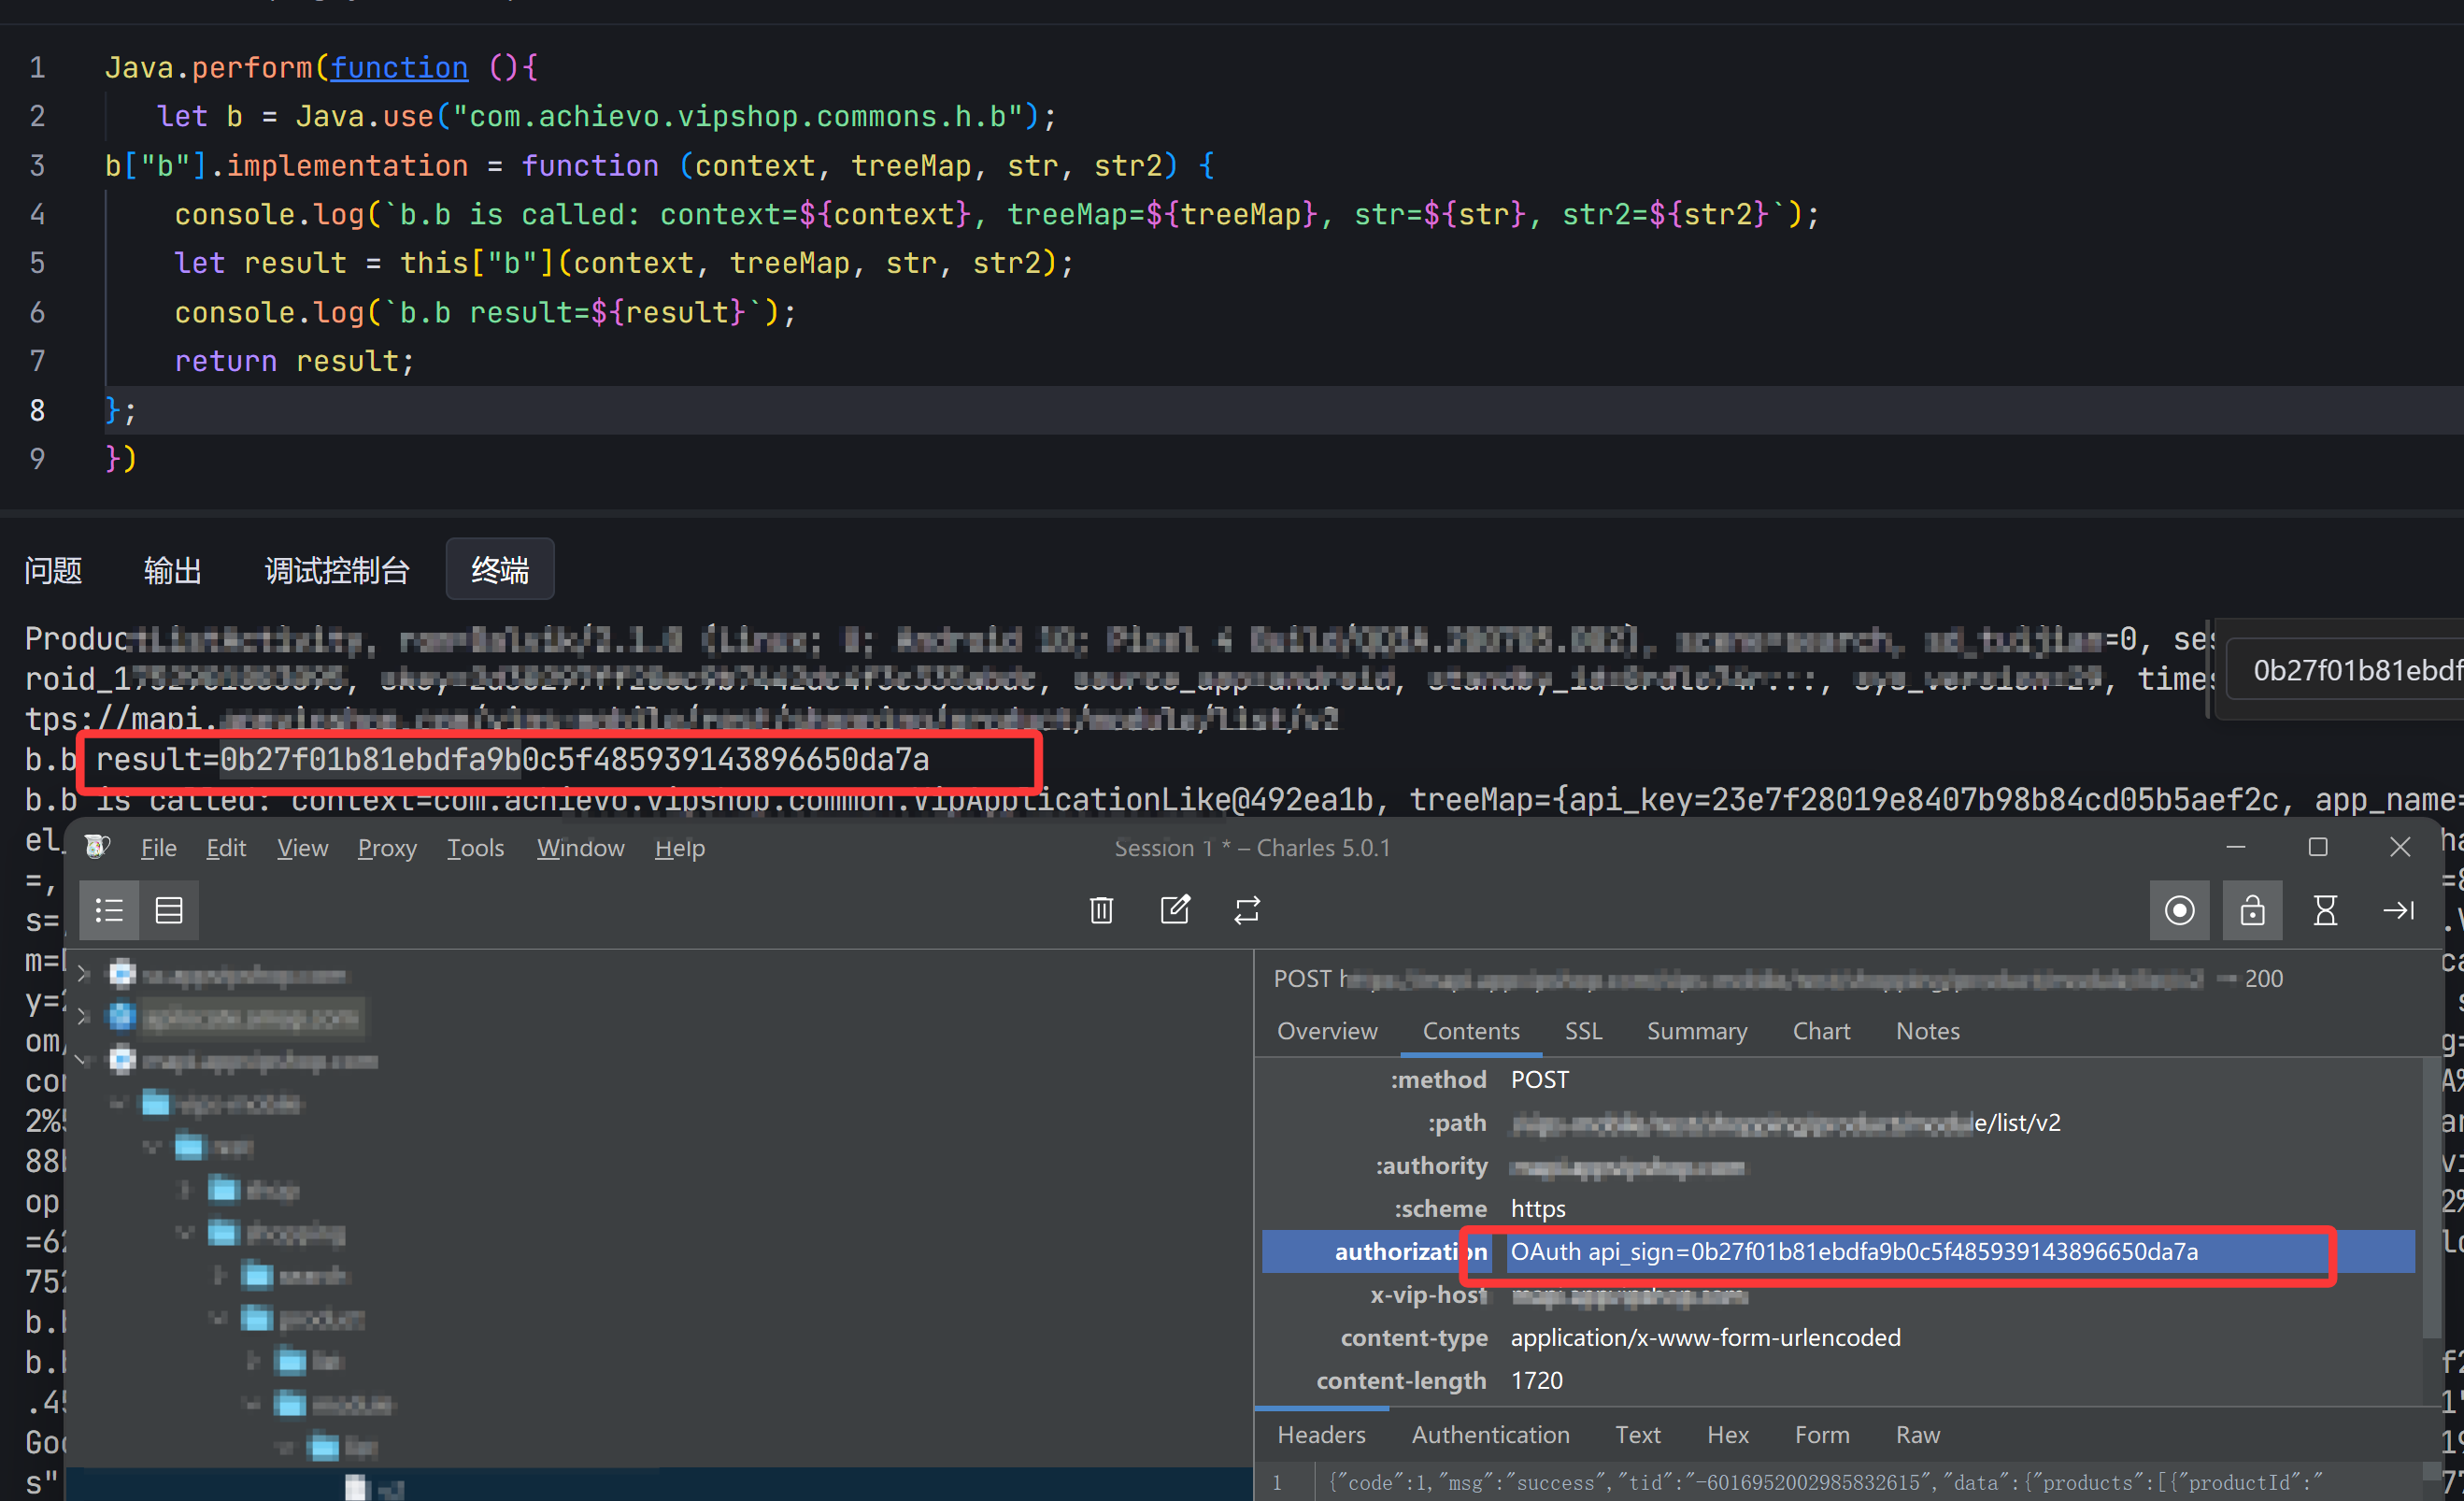Click the Repeat request icon in Charles

(x=1247, y=910)
